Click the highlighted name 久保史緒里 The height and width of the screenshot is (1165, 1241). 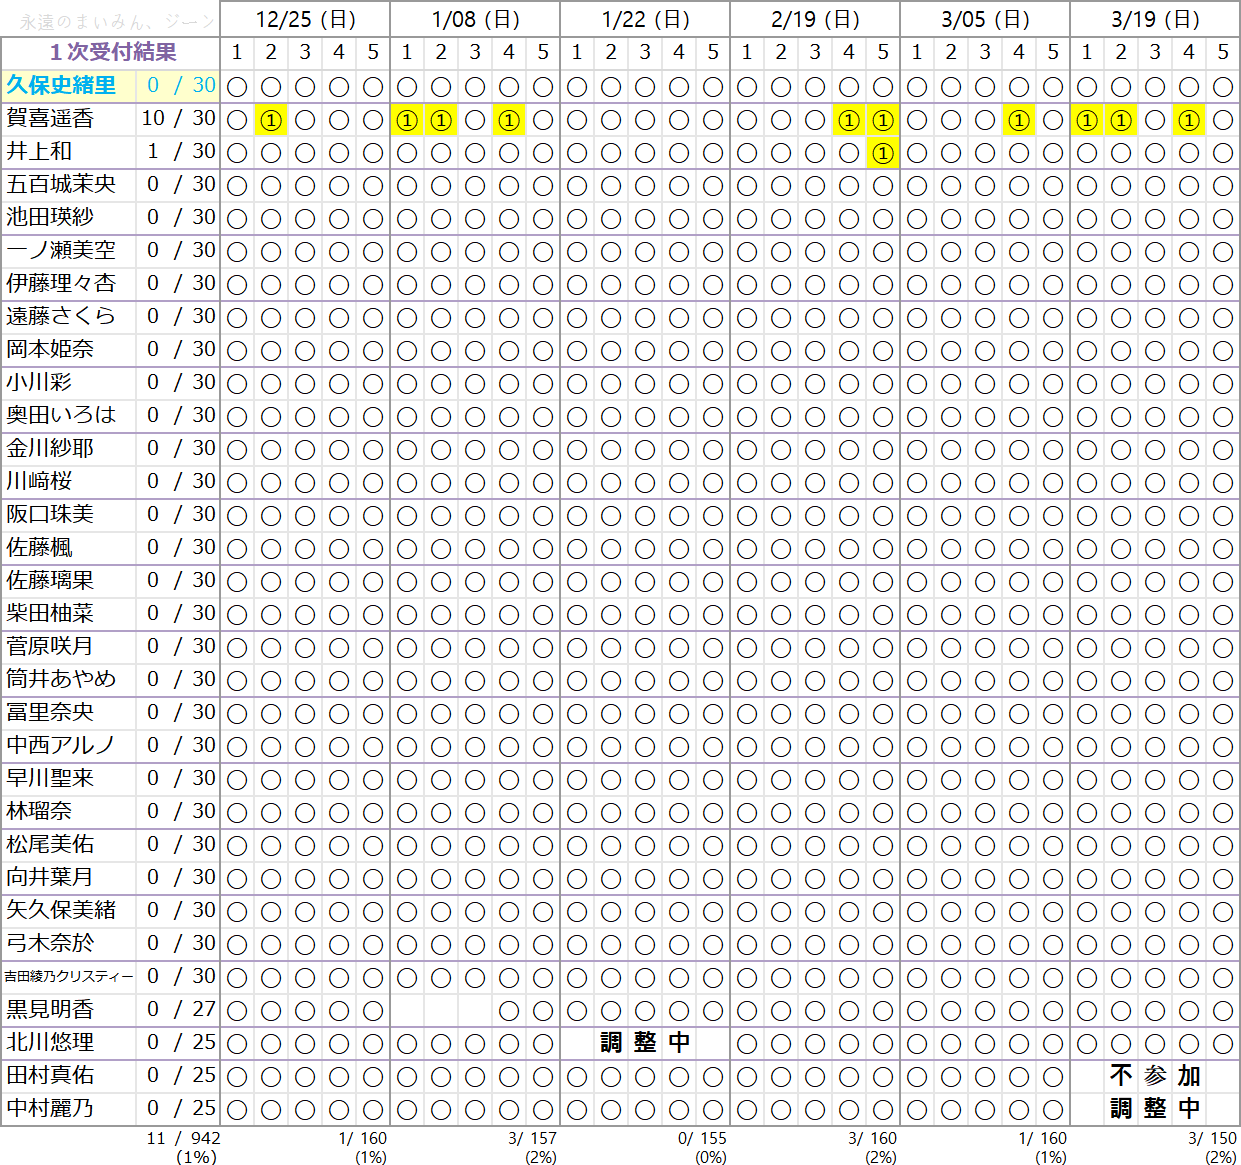tap(61, 85)
